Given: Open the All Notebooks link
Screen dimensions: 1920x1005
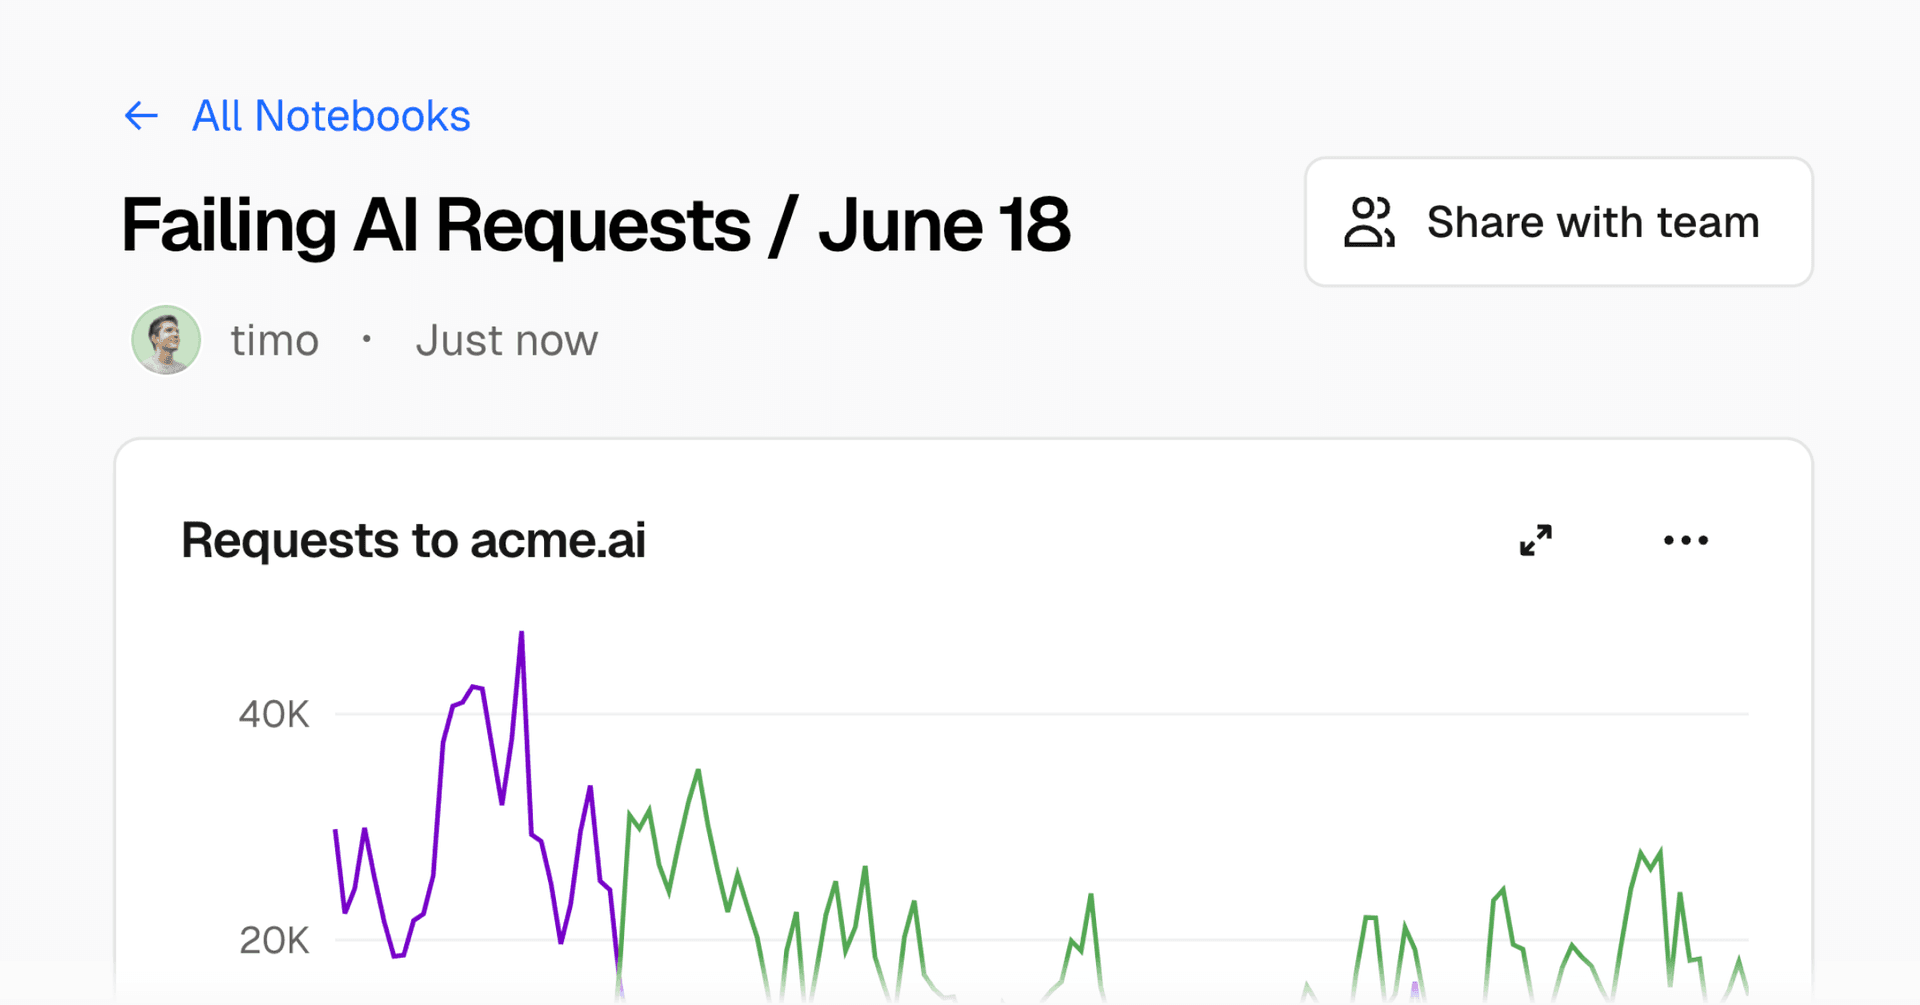Looking at the screenshot, I should (330, 116).
